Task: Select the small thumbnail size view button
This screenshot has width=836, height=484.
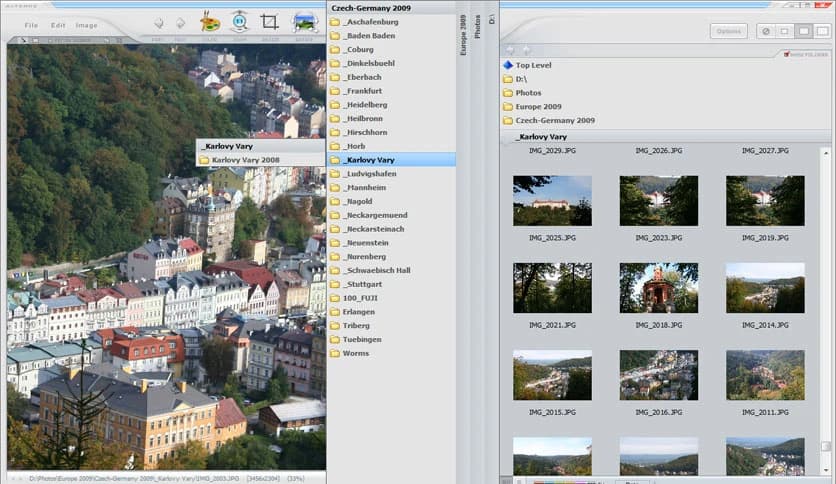Action: pyautogui.click(x=784, y=31)
